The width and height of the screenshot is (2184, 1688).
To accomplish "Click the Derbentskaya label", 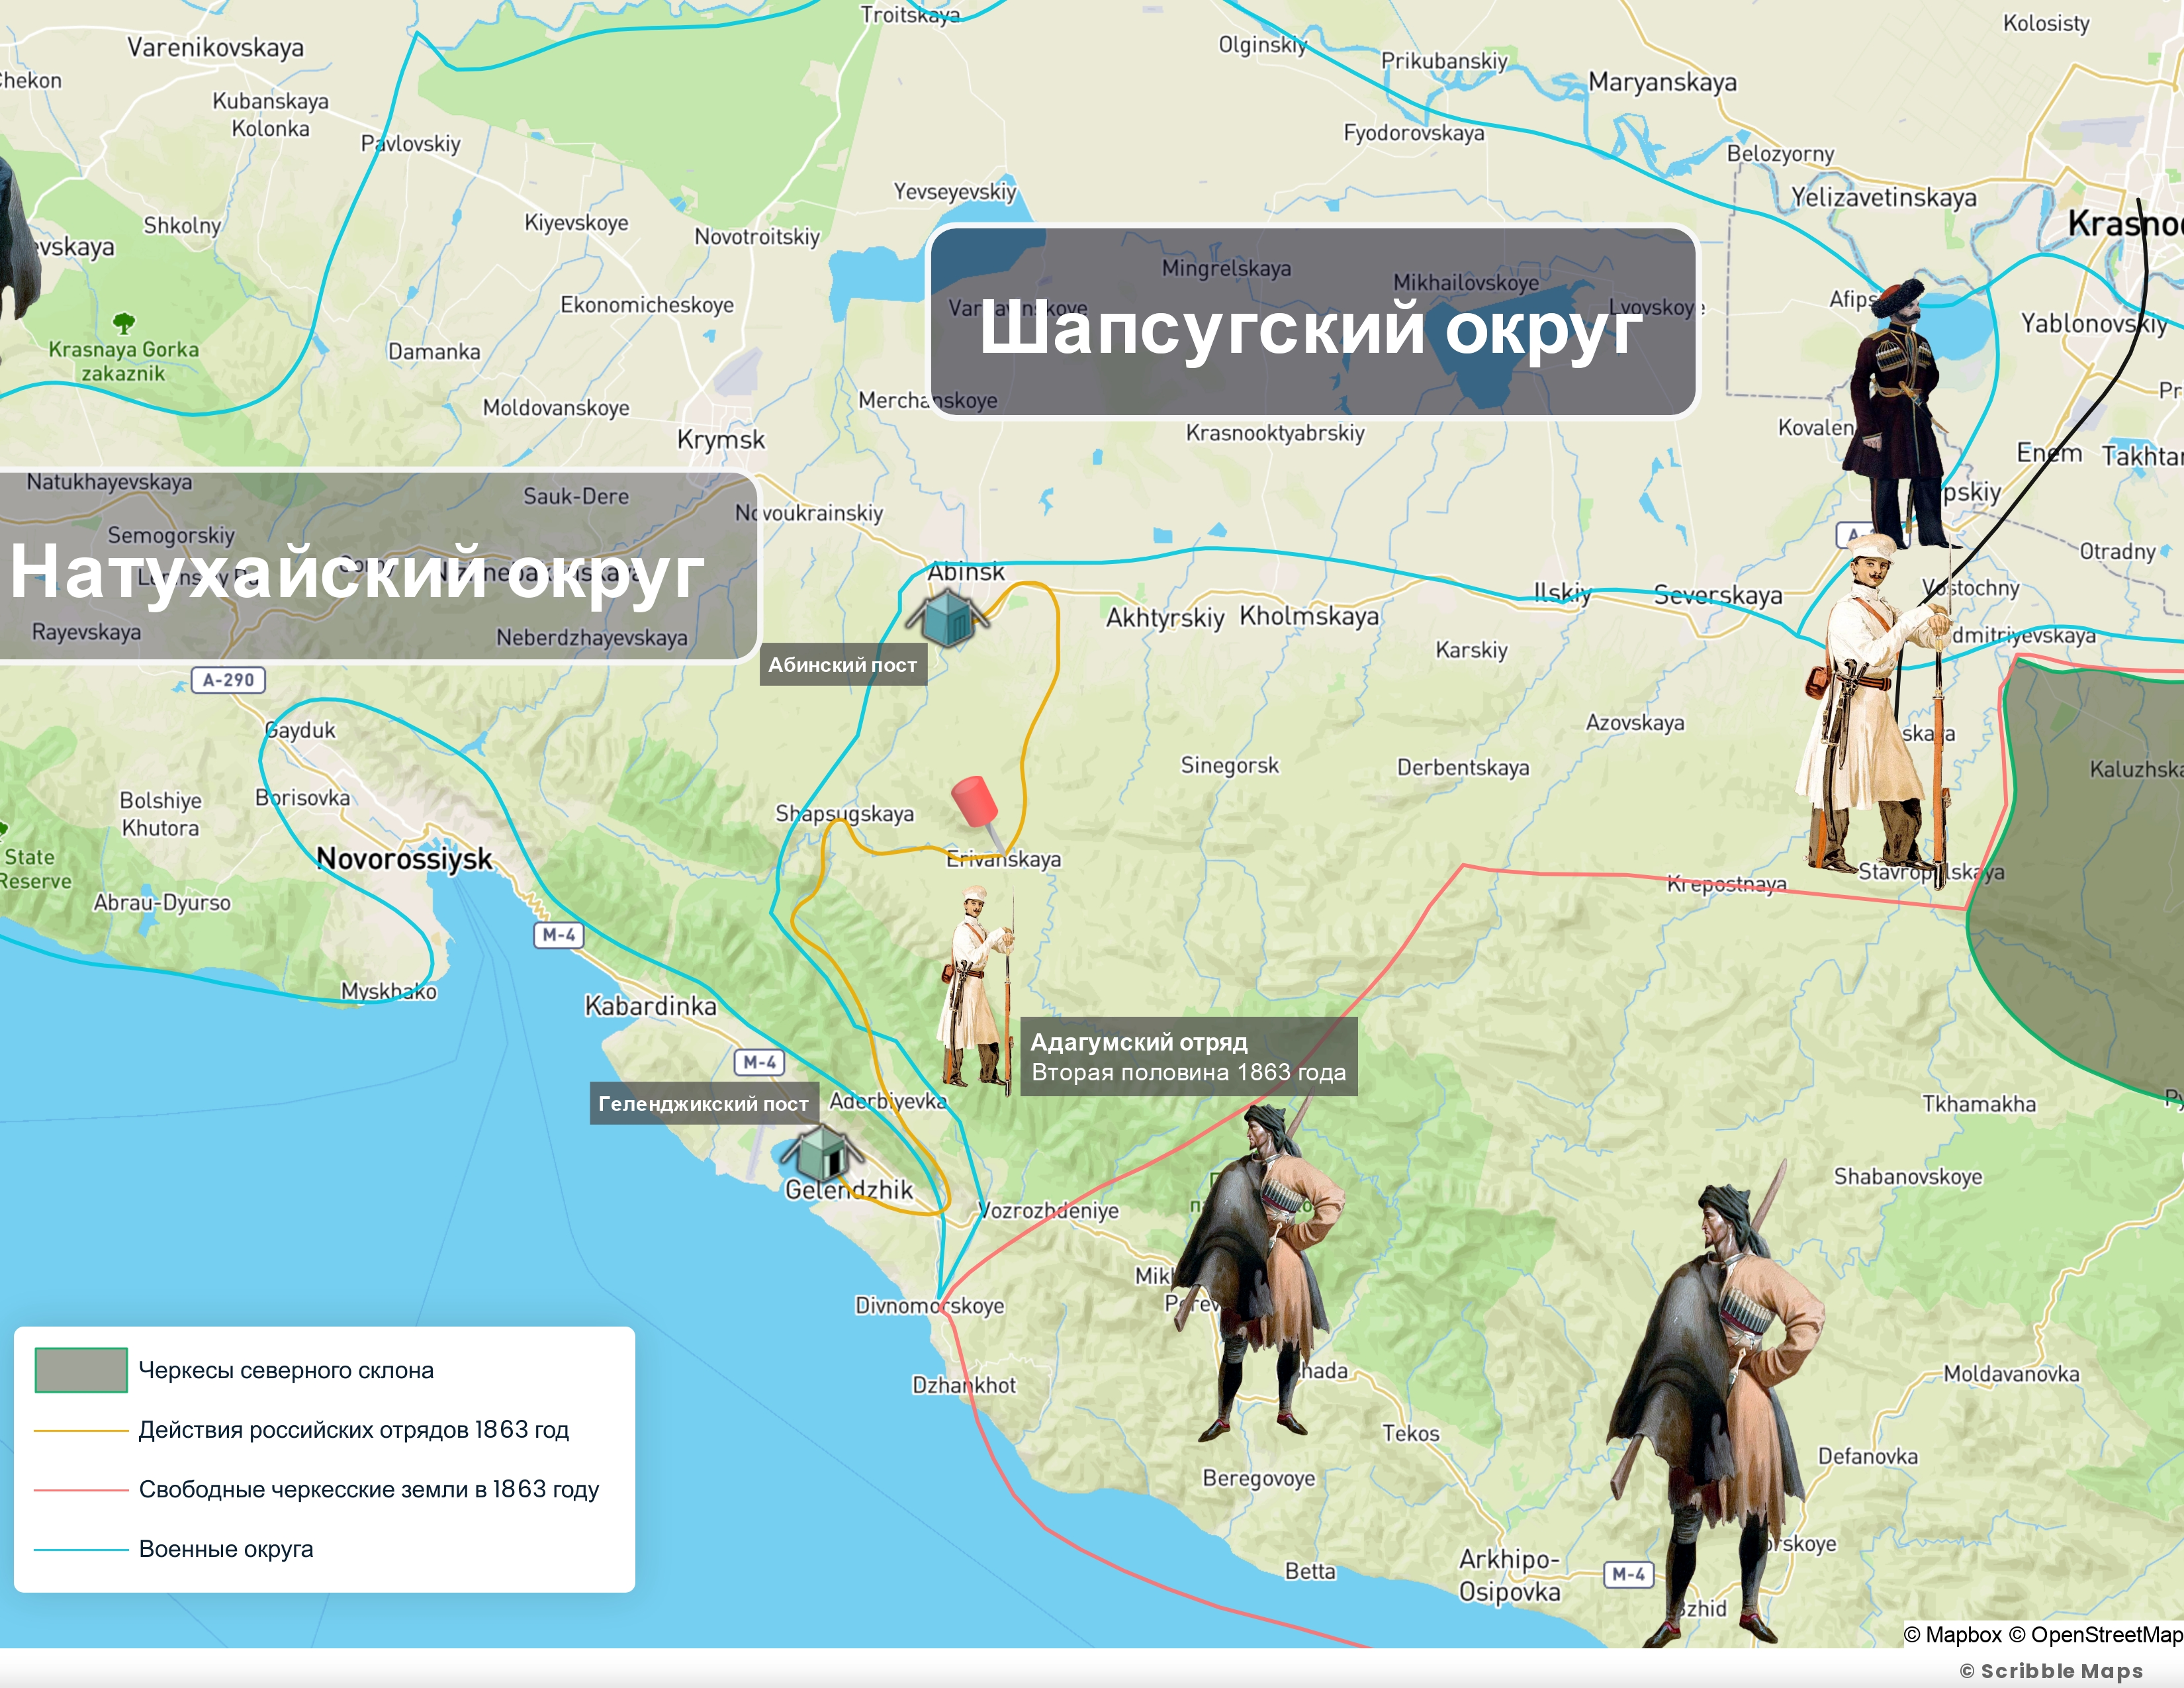I will (x=1463, y=768).
